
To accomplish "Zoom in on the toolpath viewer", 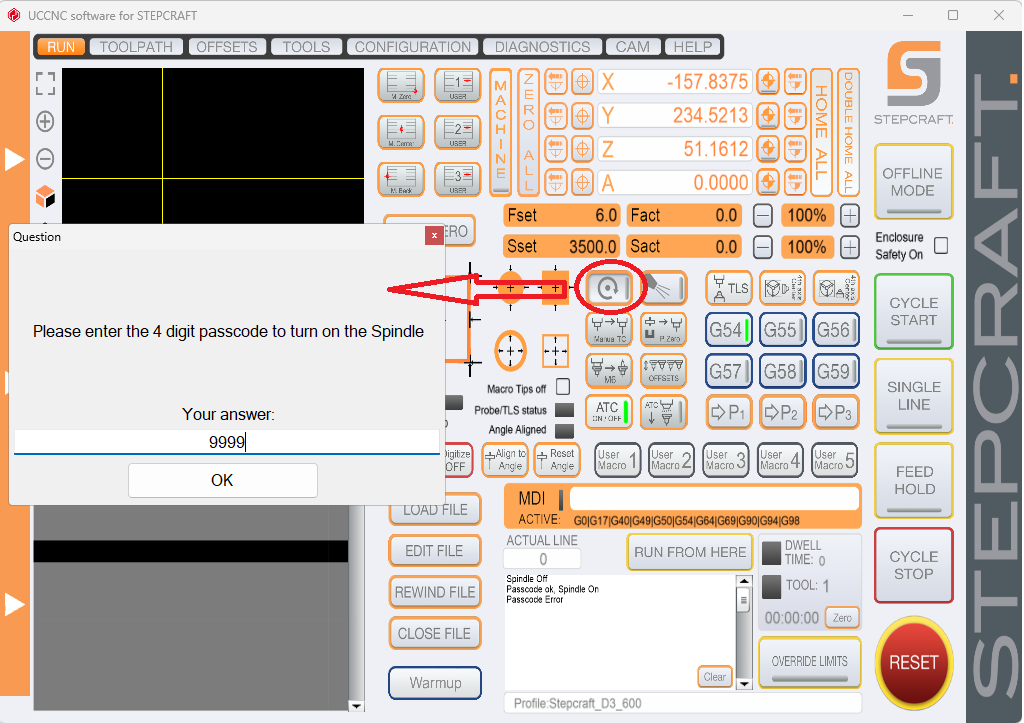I will [x=45, y=121].
